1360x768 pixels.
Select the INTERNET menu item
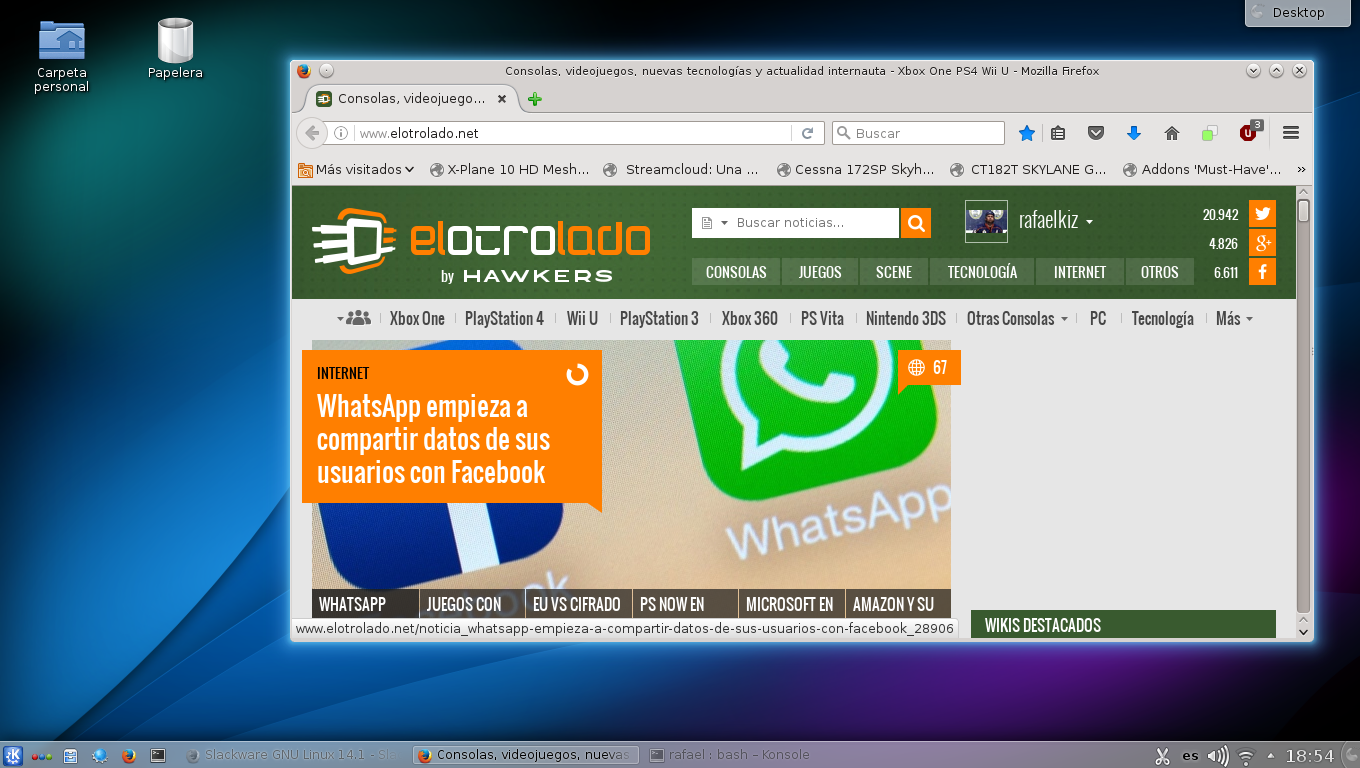pyautogui.click(x=1080, y=272)
